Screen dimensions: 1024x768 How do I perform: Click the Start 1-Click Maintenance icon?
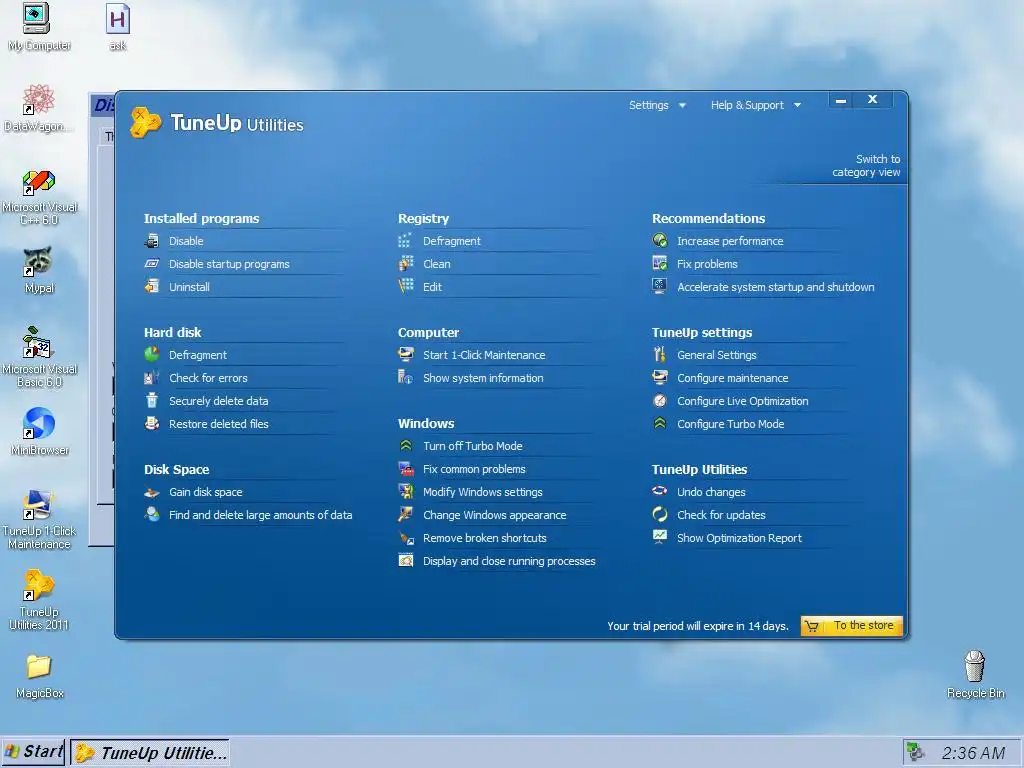pos(406,355)
